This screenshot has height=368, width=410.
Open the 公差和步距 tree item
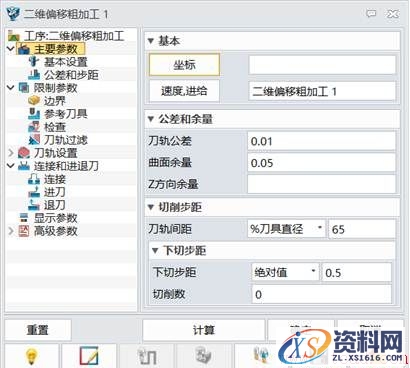(71, 75)
